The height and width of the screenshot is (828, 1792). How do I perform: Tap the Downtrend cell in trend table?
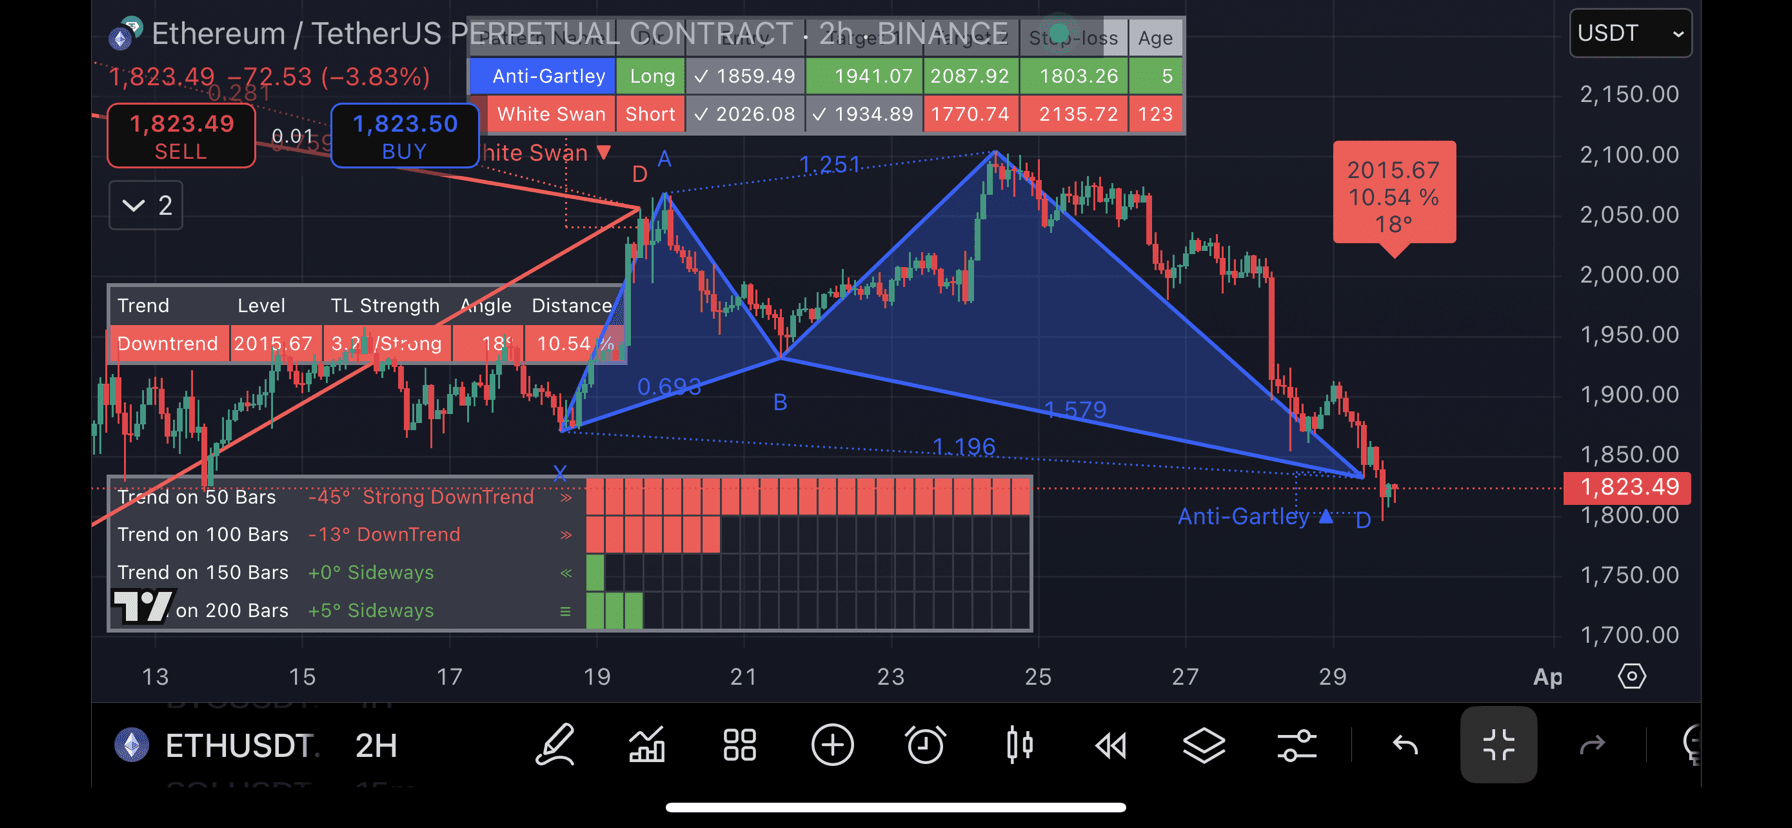168,344
